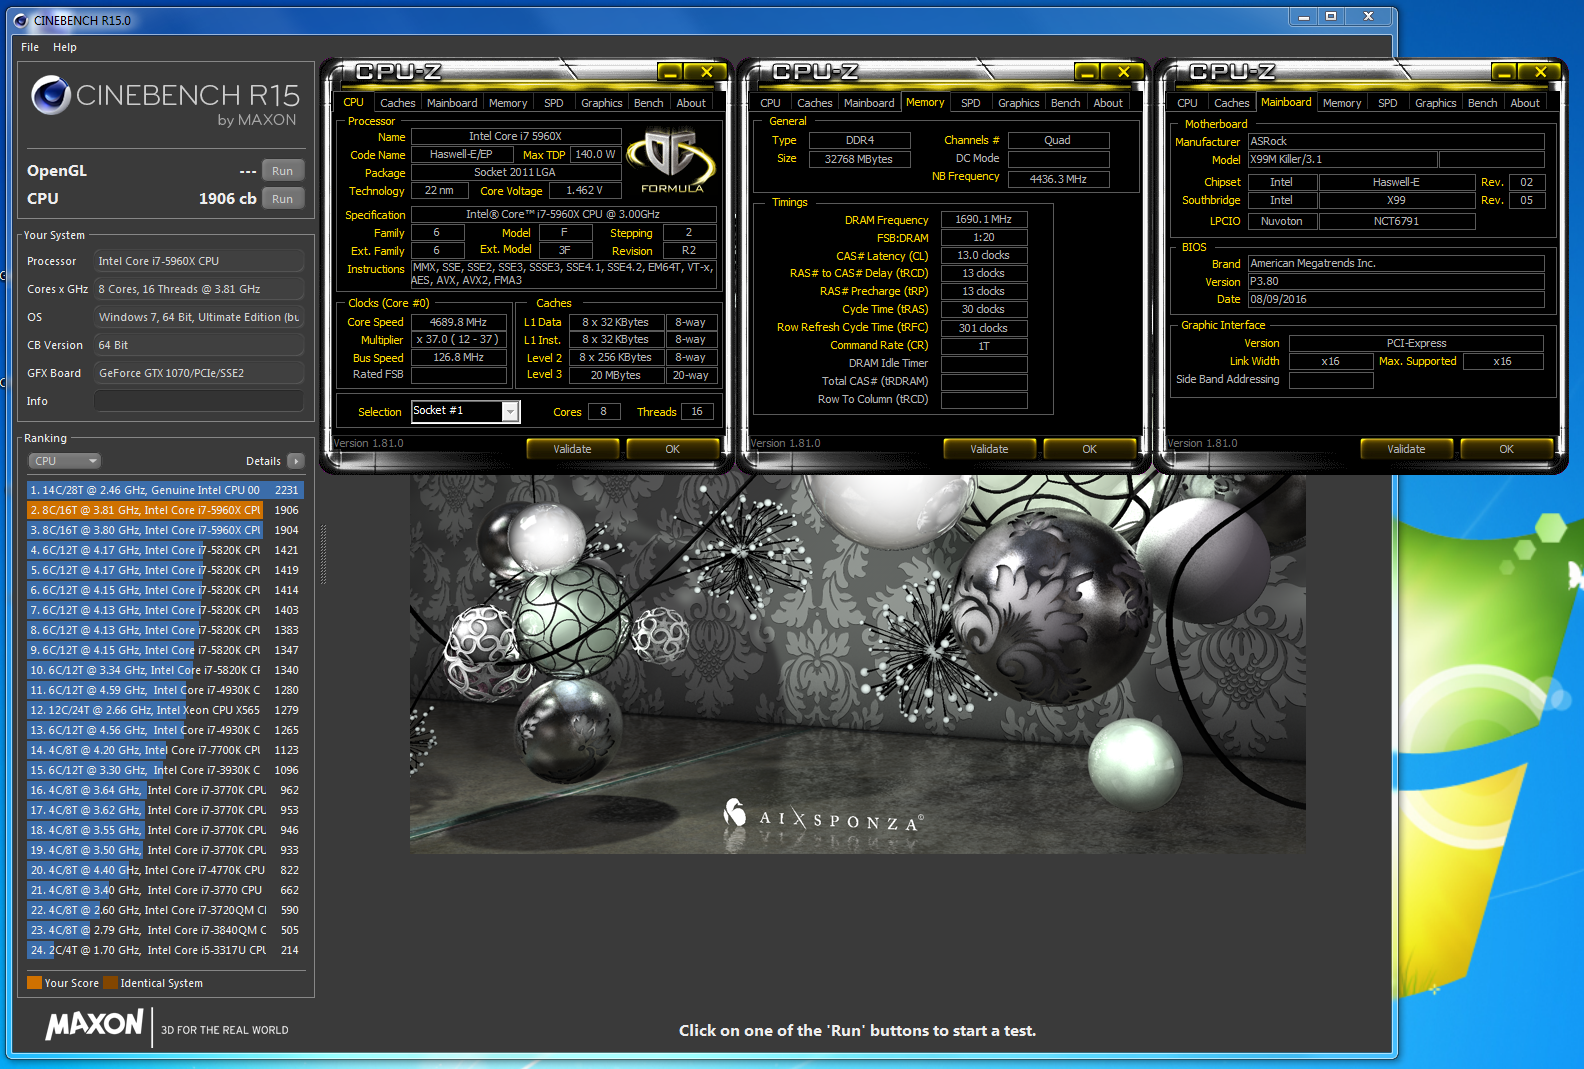Select ranking row 12 Xeon X565 score 1279
1584x1069 pixels.
pos(165,710)
